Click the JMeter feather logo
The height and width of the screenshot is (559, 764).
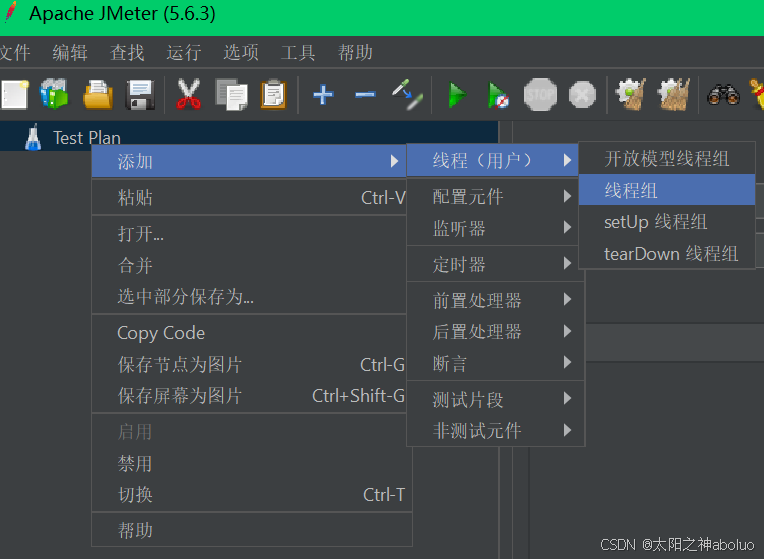[10, 12]
